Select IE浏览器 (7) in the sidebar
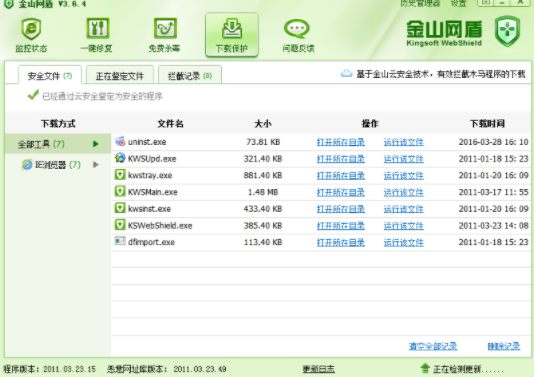This screenshot has height=377, width=534. 58,165
